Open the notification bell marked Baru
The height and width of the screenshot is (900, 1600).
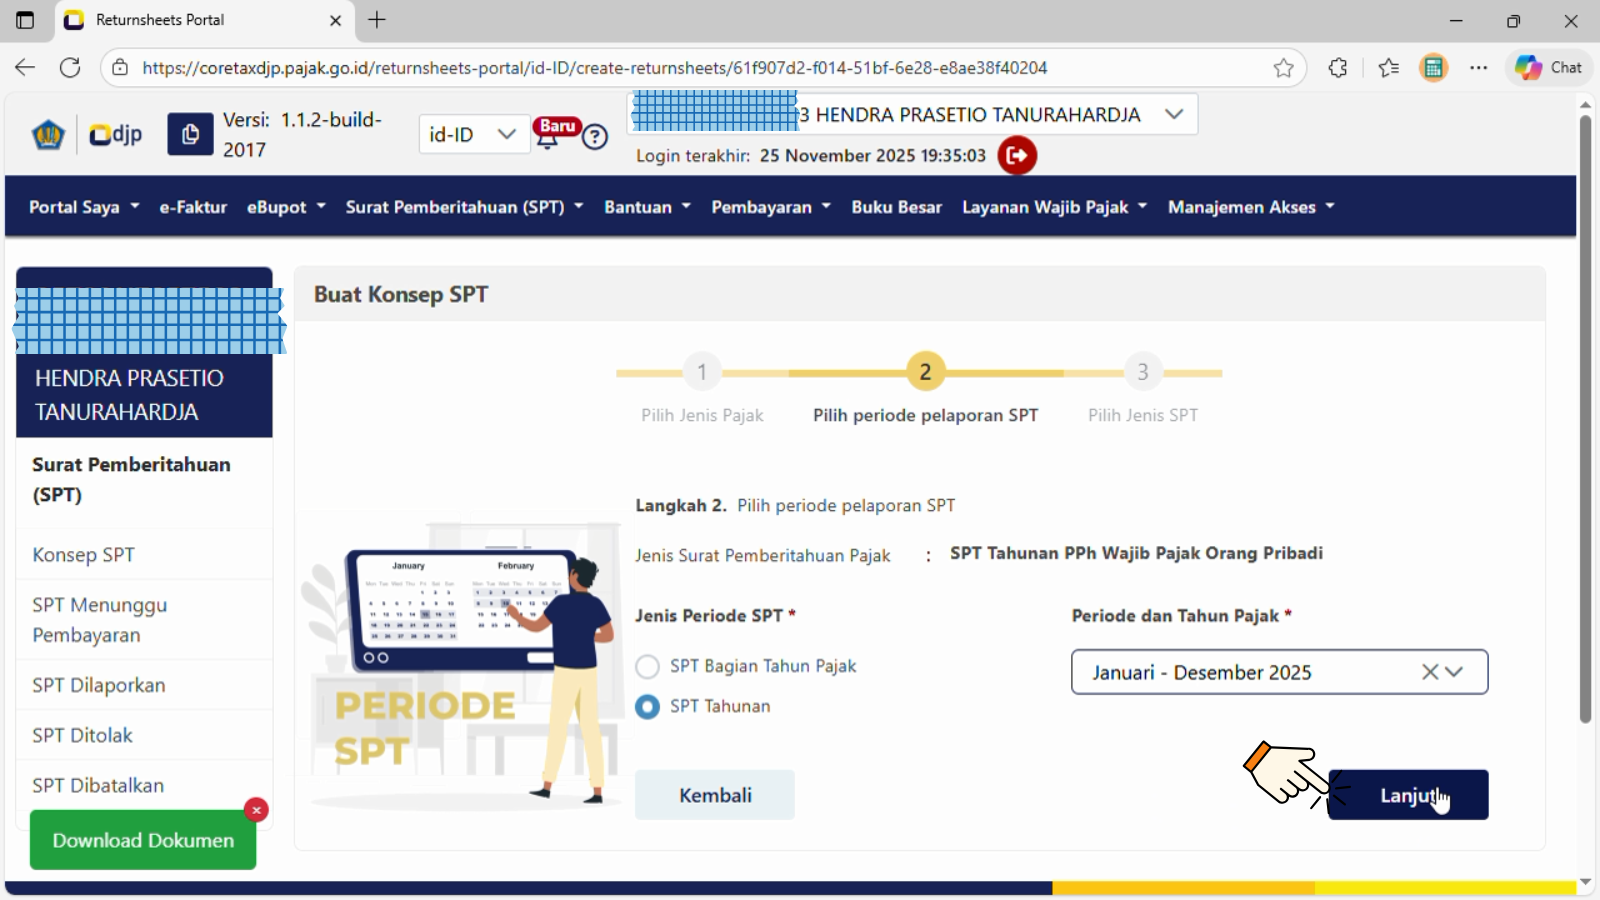(548, 138)
